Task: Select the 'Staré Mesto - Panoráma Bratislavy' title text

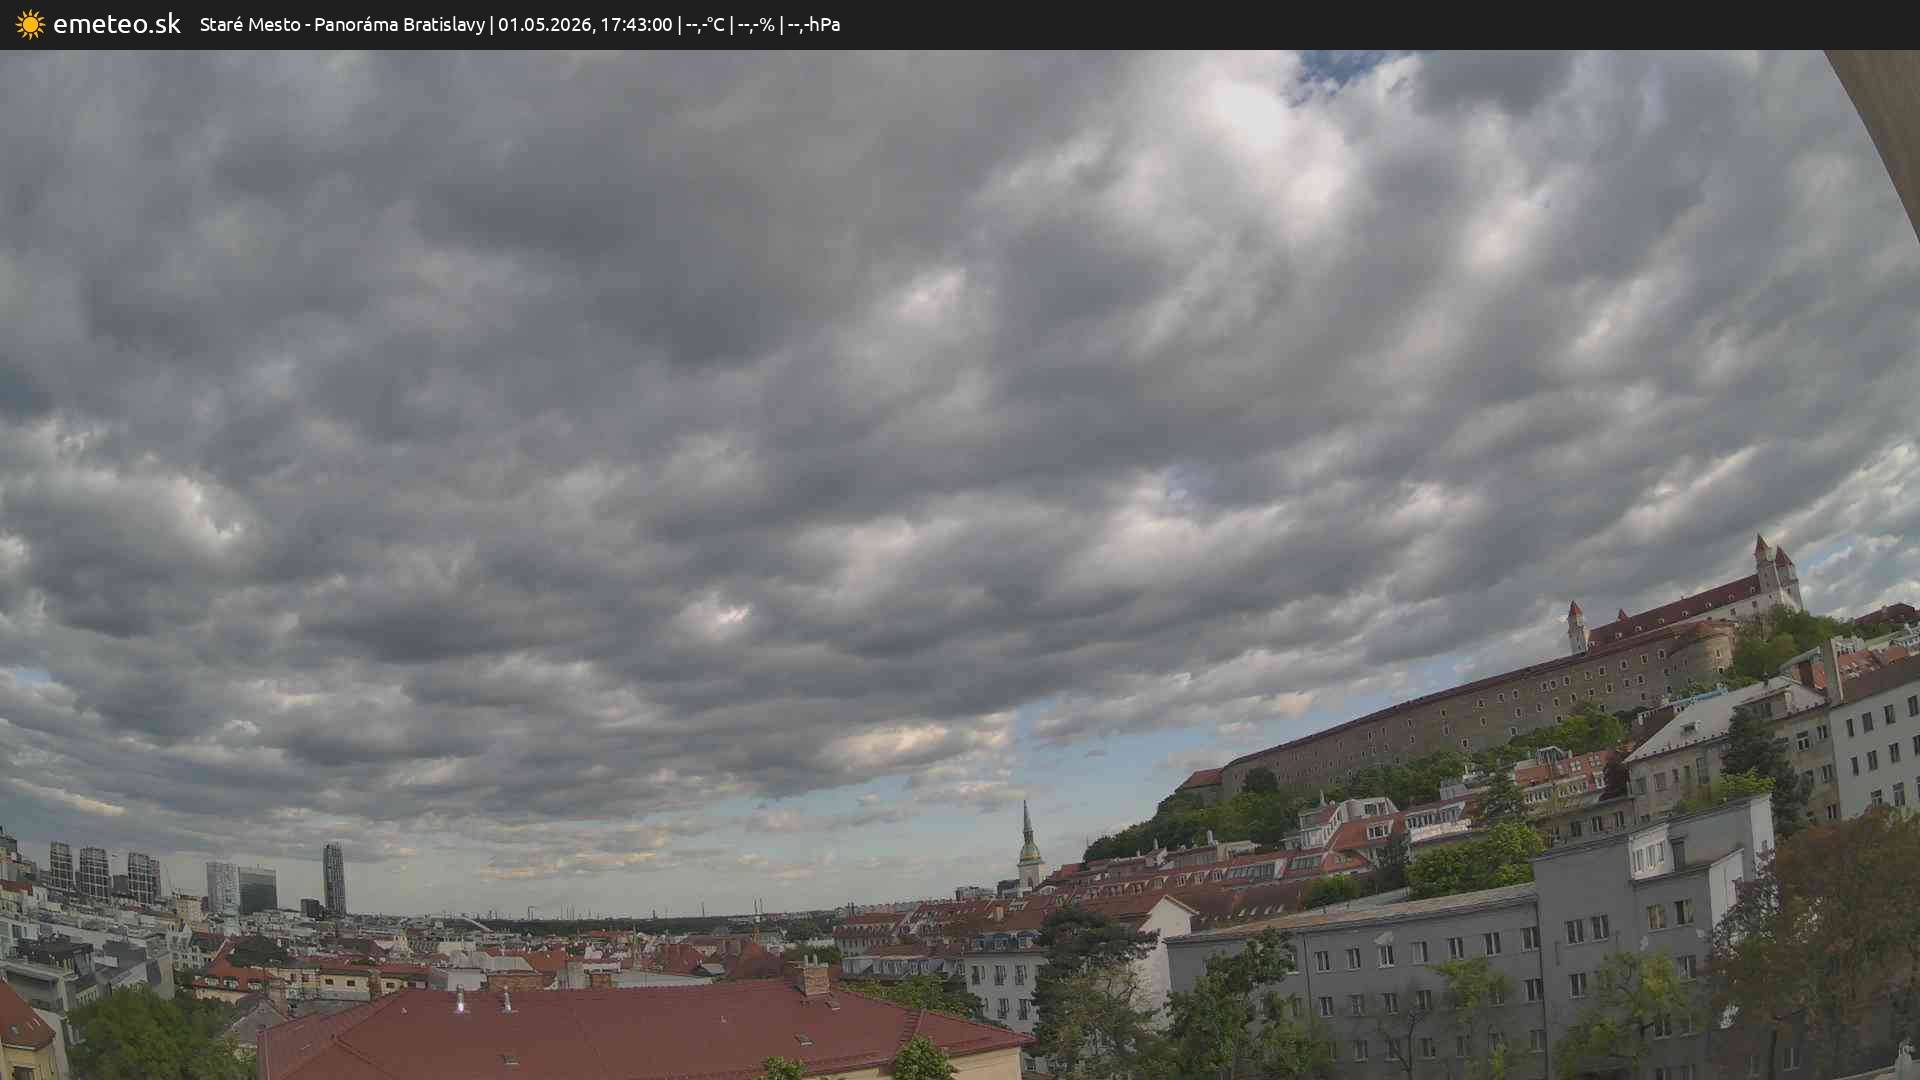Action: tap(342, 25)
